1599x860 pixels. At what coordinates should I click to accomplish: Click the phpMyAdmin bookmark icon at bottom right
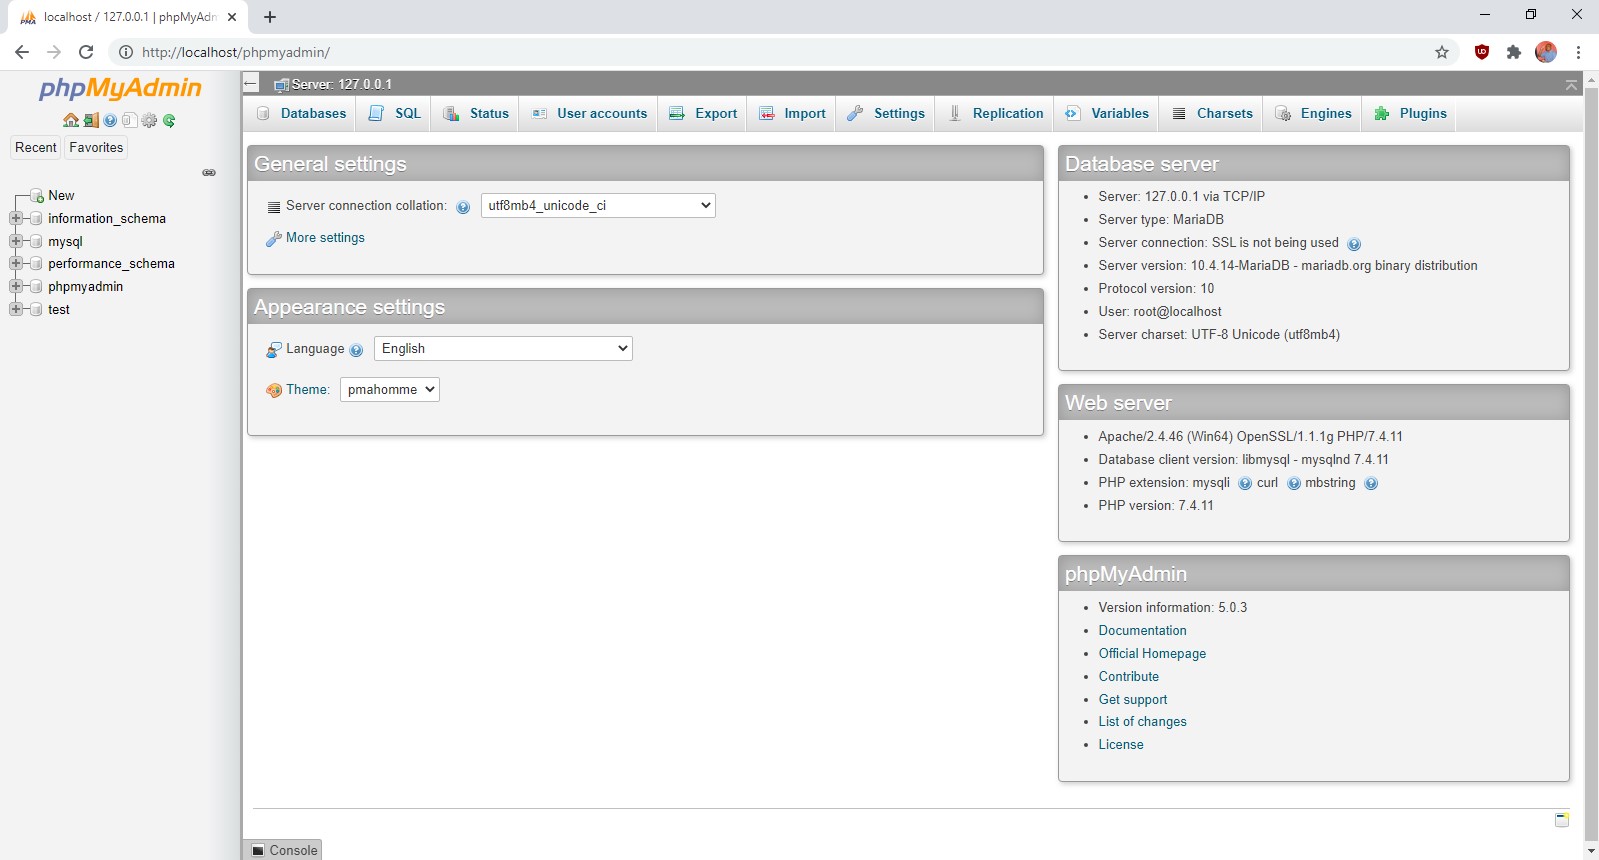[1561, 820]
